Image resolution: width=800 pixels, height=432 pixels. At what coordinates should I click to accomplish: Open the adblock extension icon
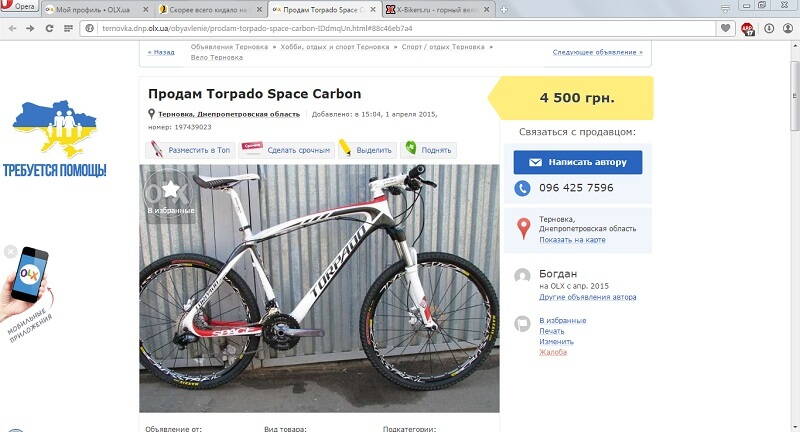point(748,29)
